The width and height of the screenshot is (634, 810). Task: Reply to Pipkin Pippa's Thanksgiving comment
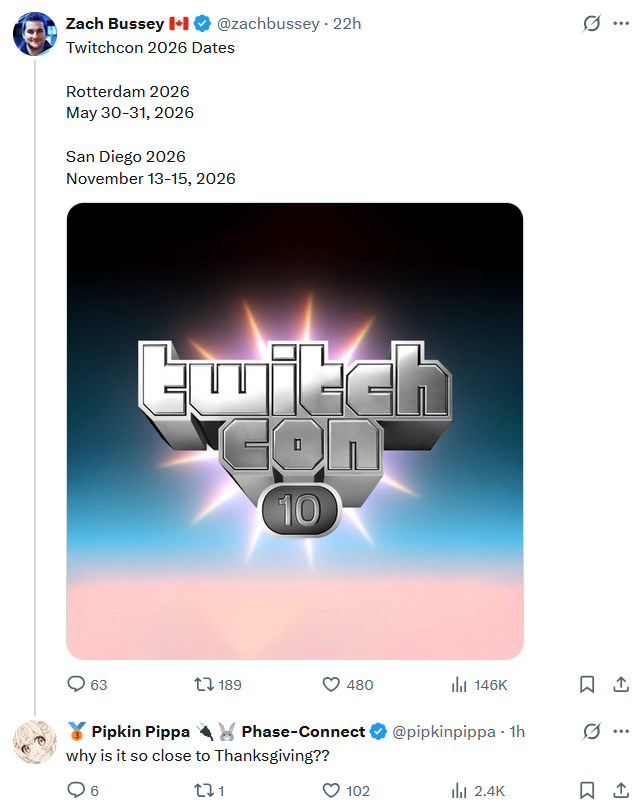(x=76, y=791)
